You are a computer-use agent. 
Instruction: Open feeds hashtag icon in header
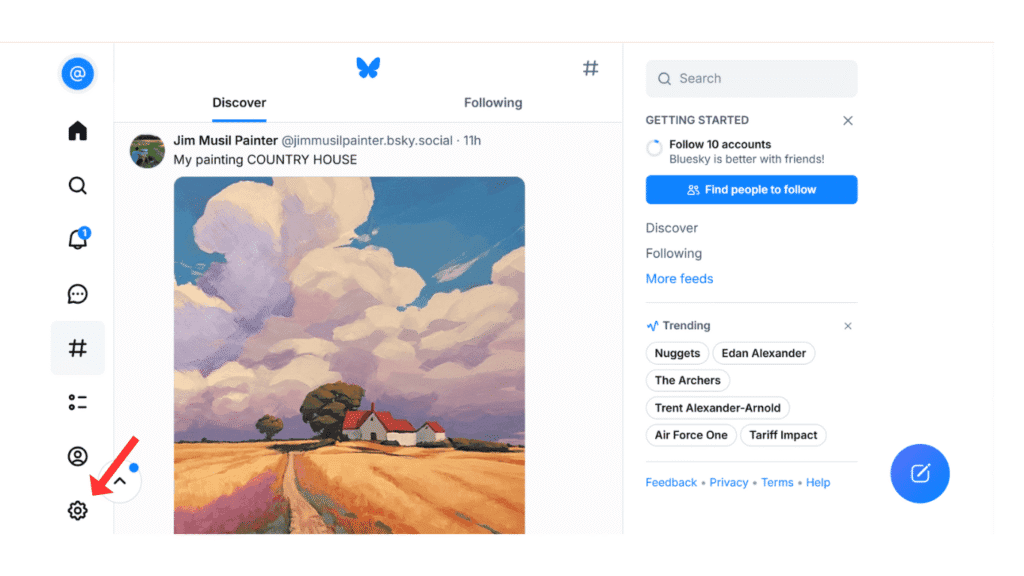coord(591,68)
